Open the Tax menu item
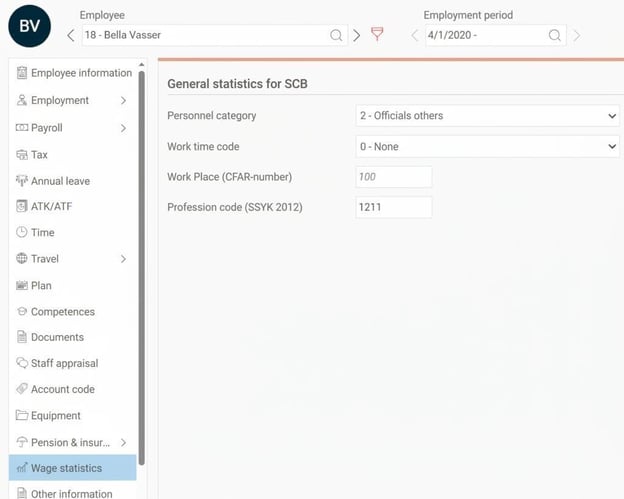This screenshot has width=624, height=499. click(73, 154)
